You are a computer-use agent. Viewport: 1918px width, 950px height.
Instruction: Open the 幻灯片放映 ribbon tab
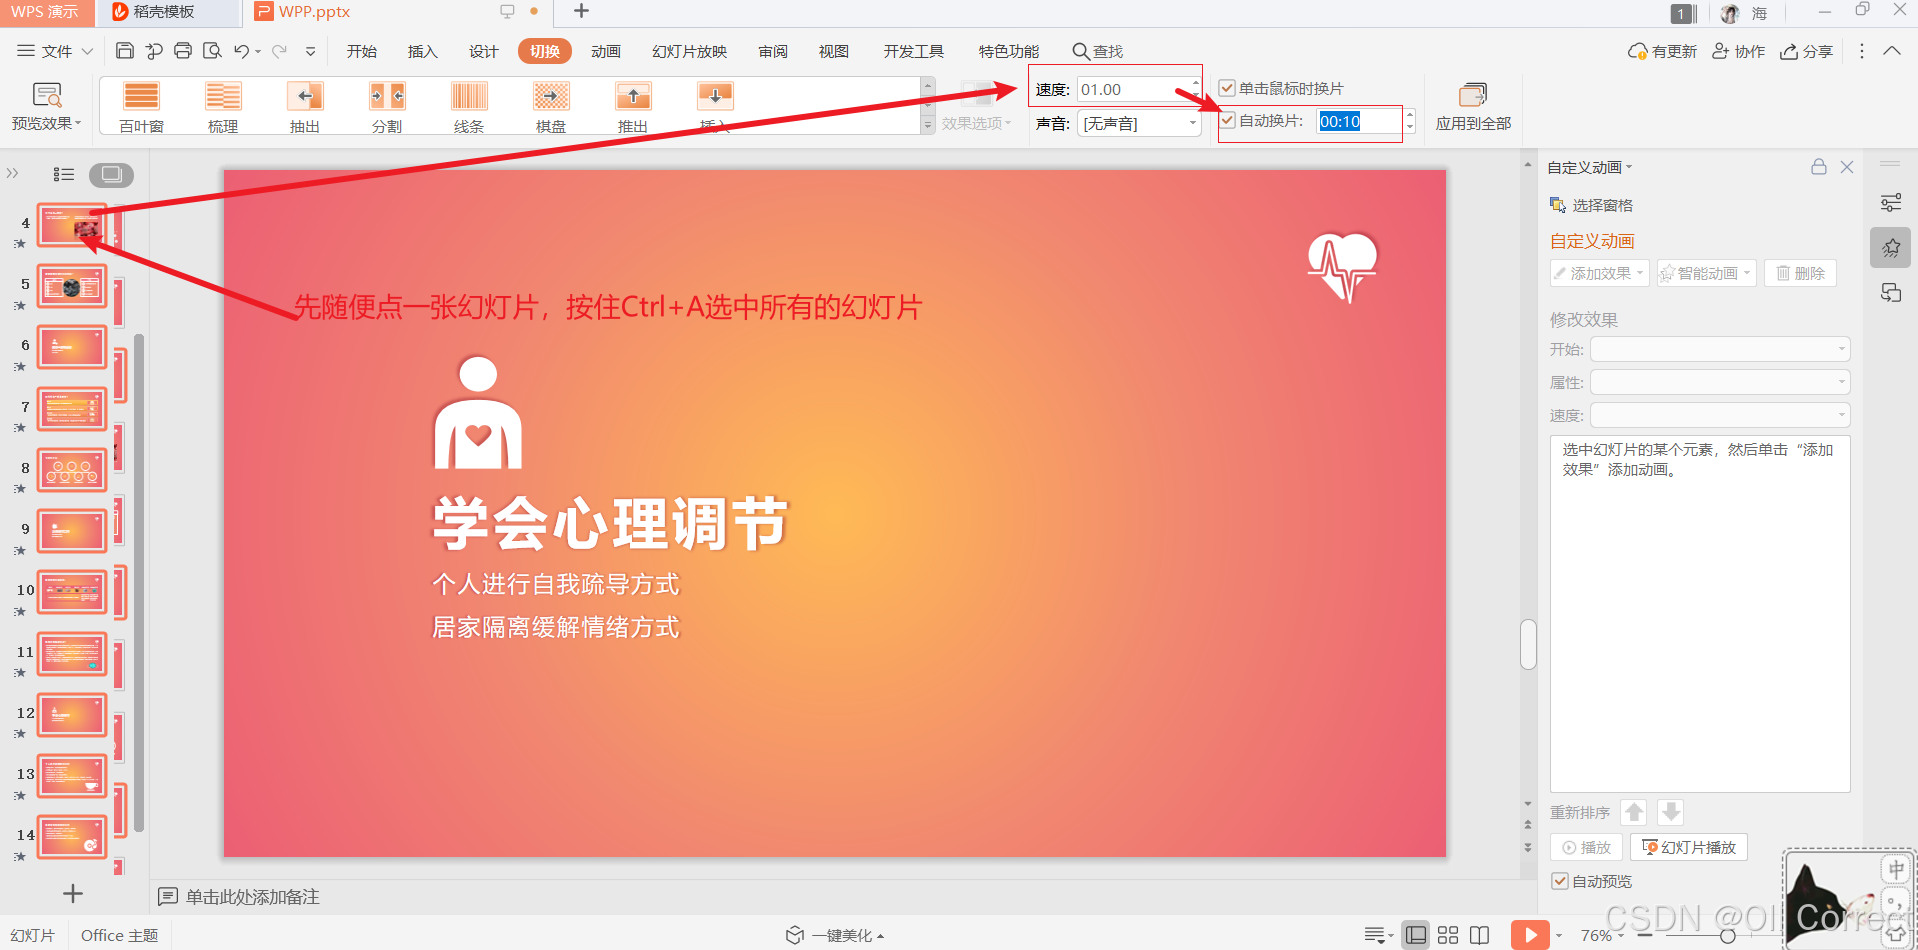point(689,51)
